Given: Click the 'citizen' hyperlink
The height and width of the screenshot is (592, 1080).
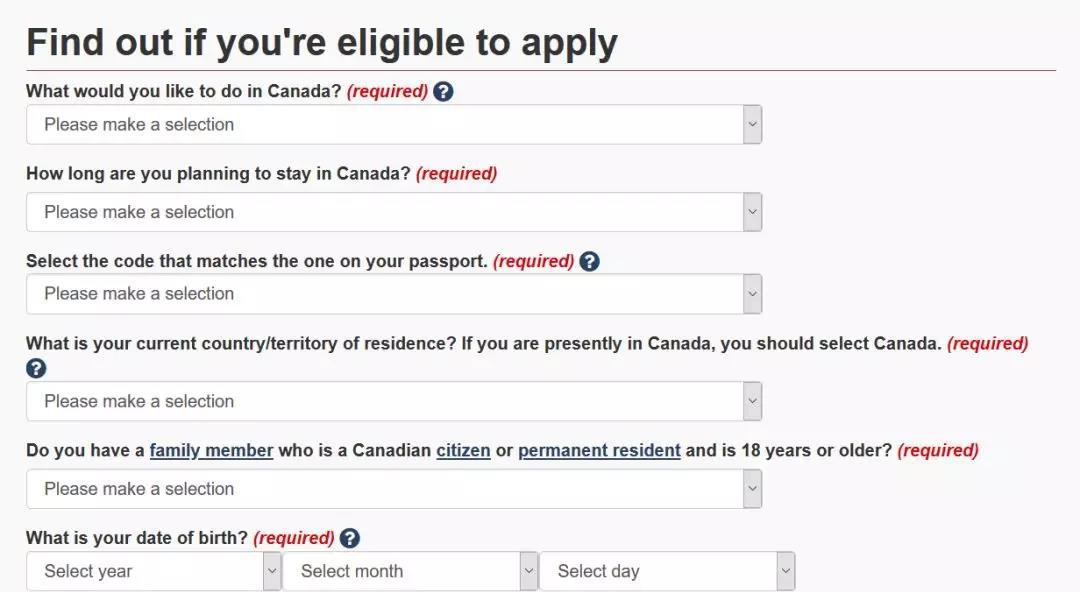Looking at the screenshot, I should 463,450.
